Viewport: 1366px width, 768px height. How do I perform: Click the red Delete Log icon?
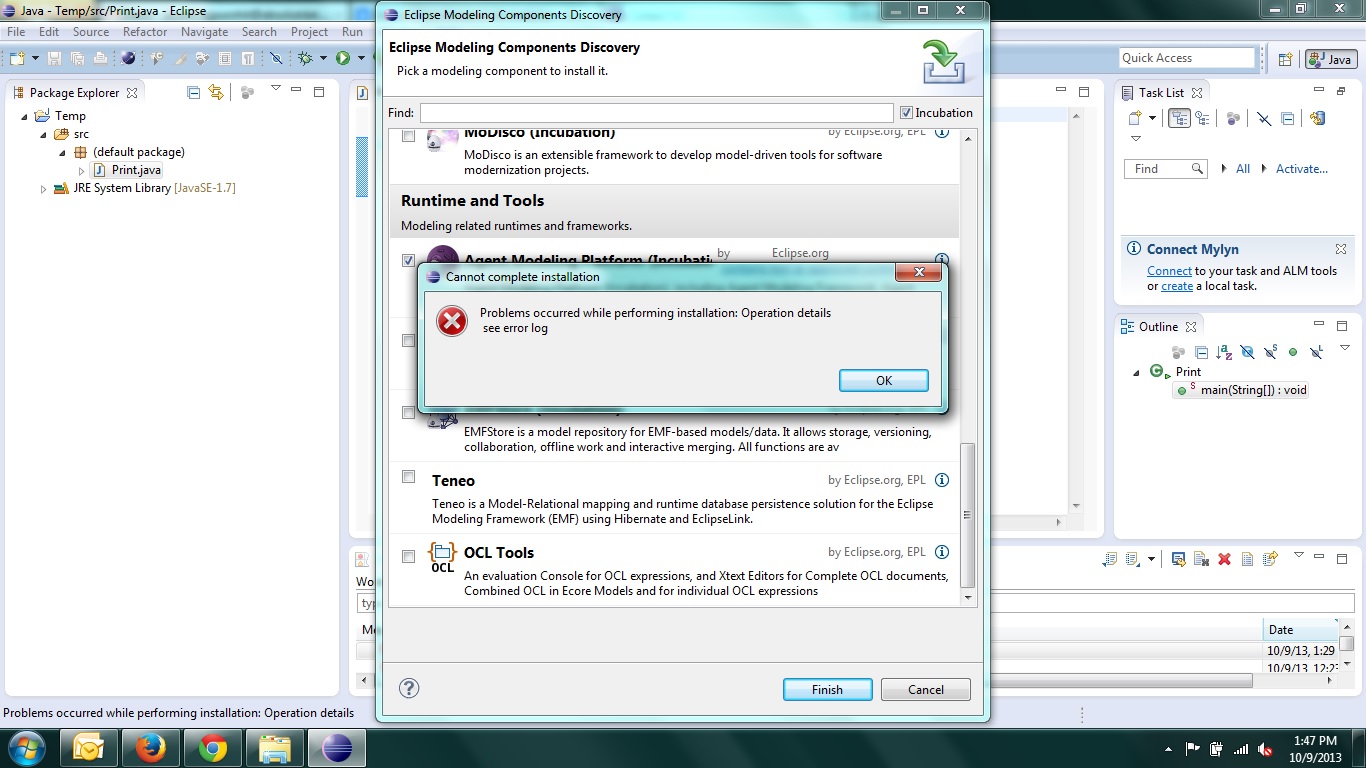coord(1224,559)
